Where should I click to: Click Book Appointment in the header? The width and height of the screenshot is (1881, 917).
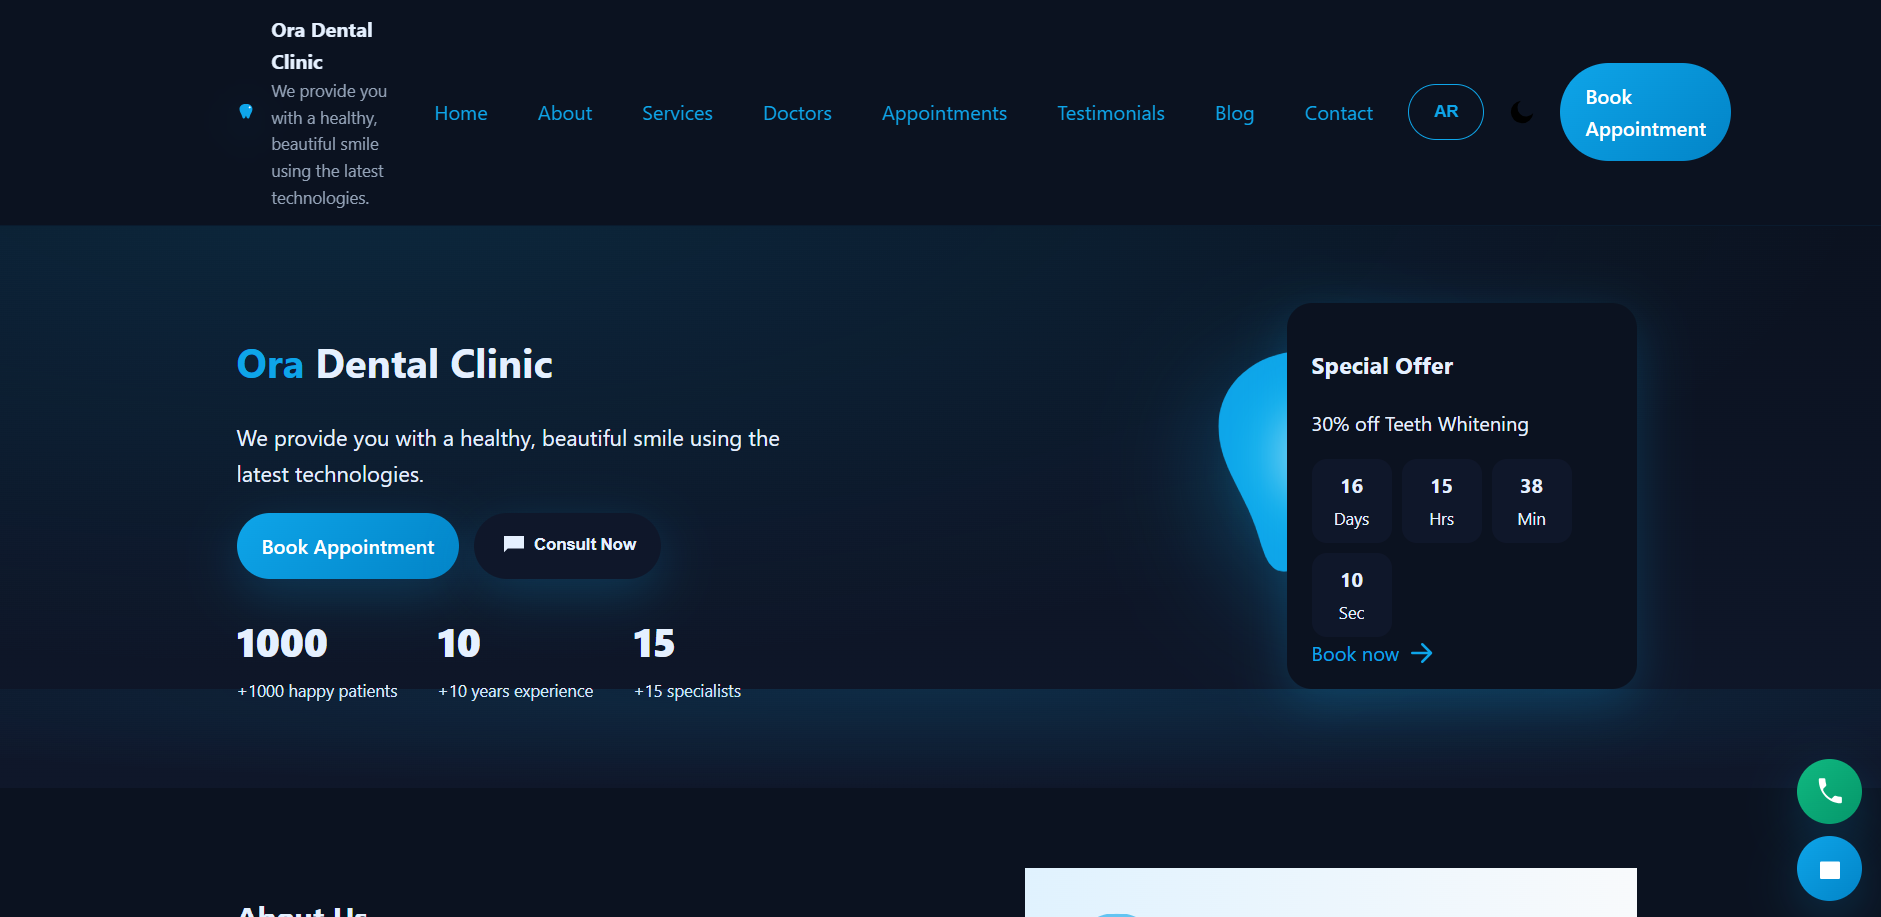pos(1644,112)
